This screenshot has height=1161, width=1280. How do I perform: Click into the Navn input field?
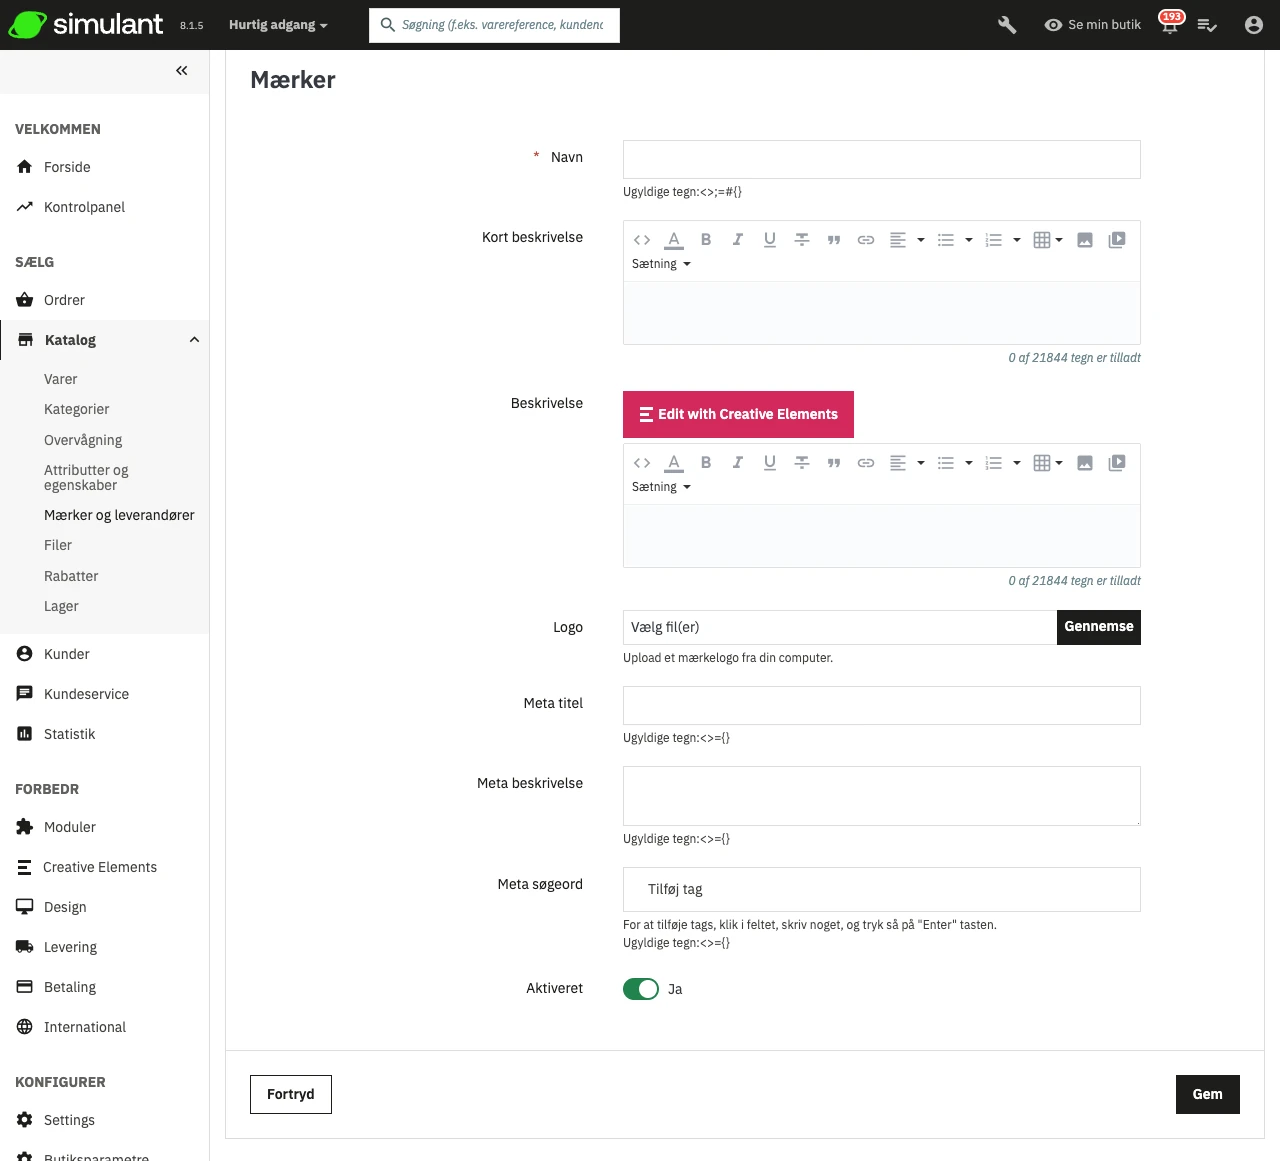point(881,159)
